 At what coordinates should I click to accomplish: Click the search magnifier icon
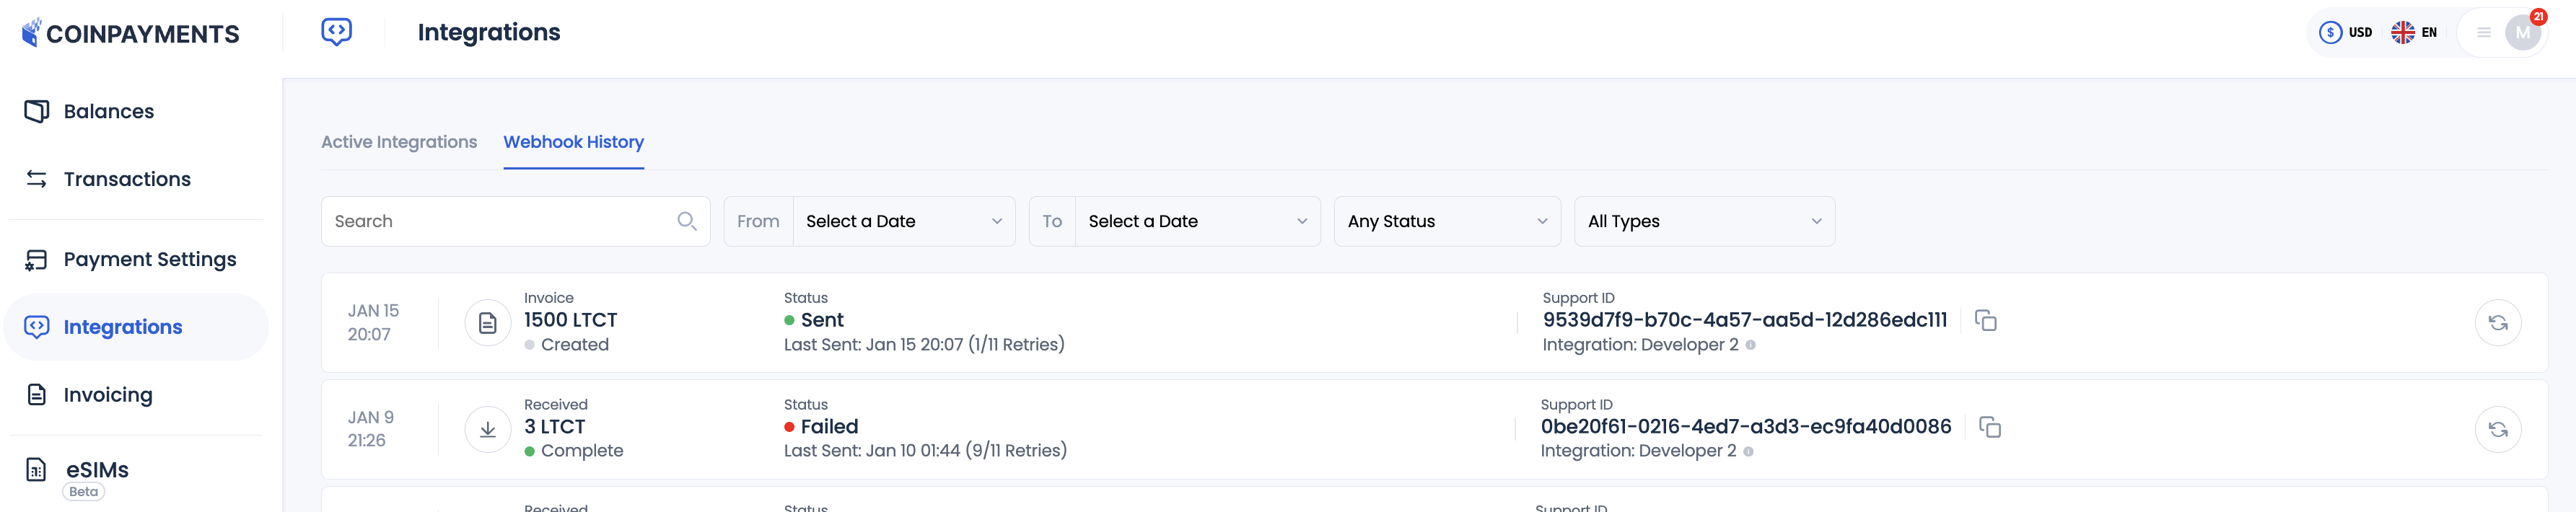[x=687, y=220]
